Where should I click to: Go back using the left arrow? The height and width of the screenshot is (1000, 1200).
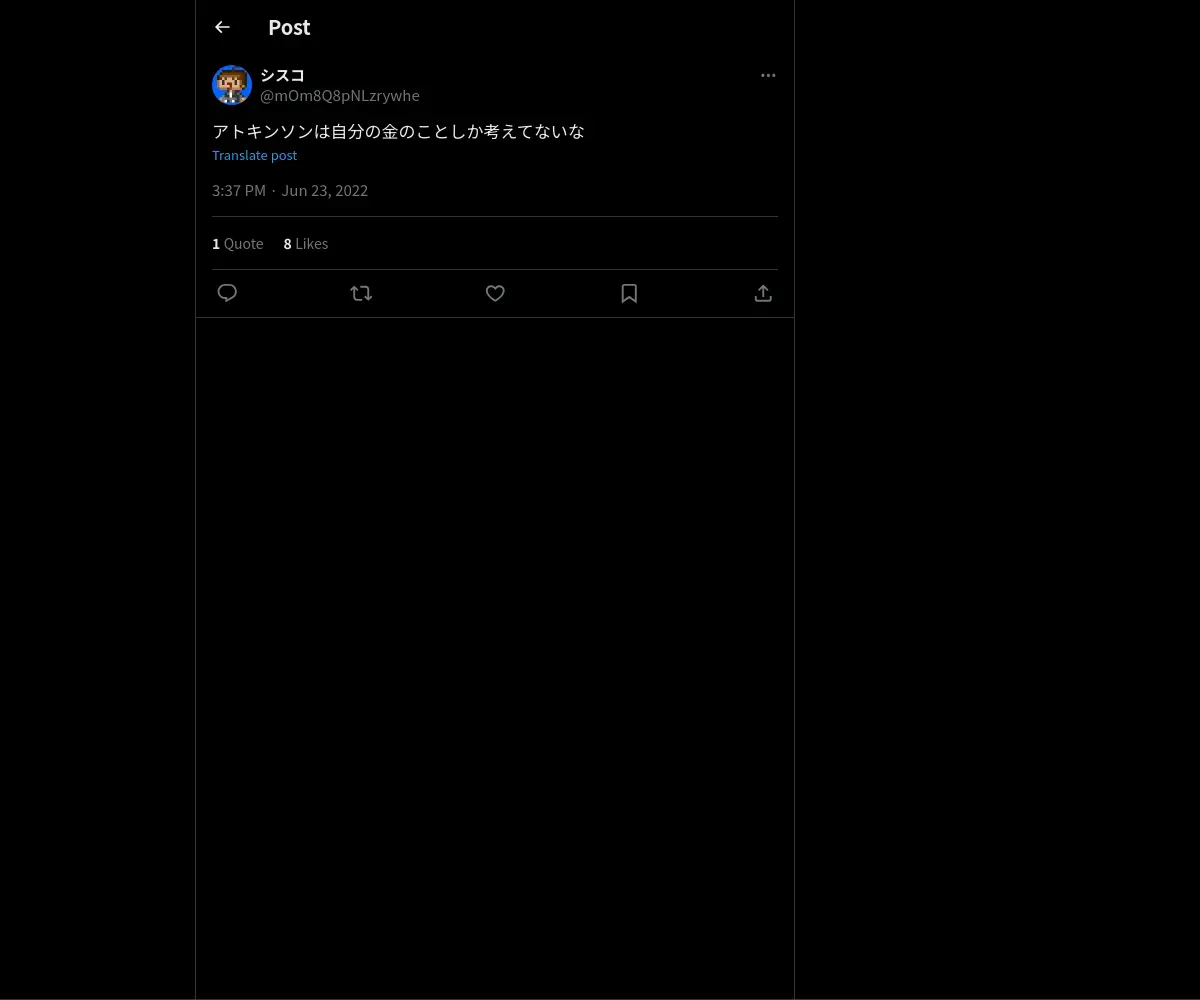point(222,27)
